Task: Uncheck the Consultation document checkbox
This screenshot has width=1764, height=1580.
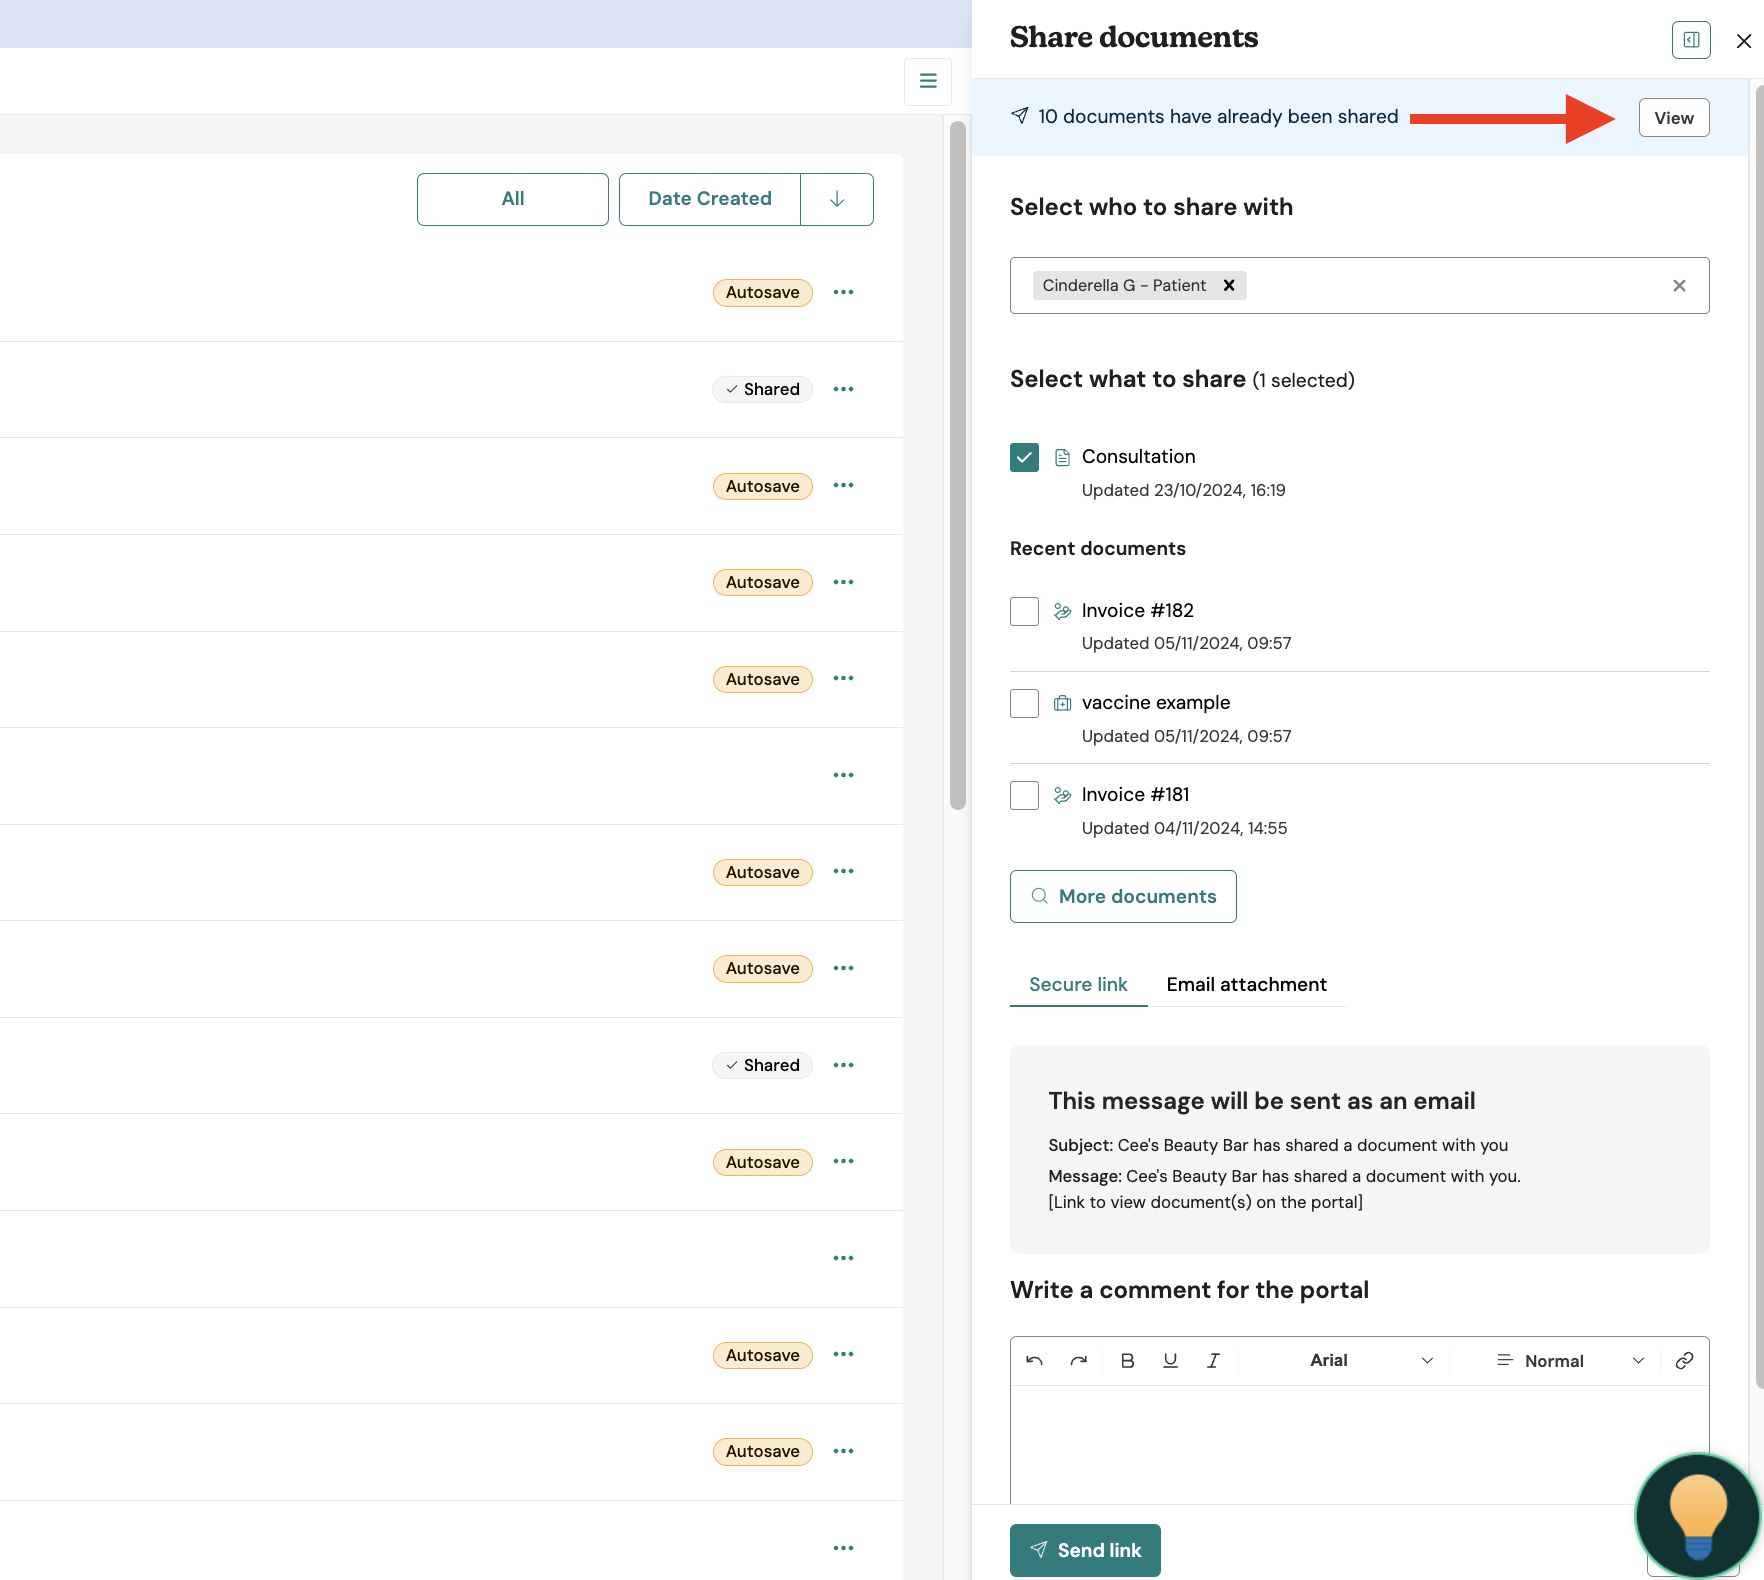Action: [1024, 457]
